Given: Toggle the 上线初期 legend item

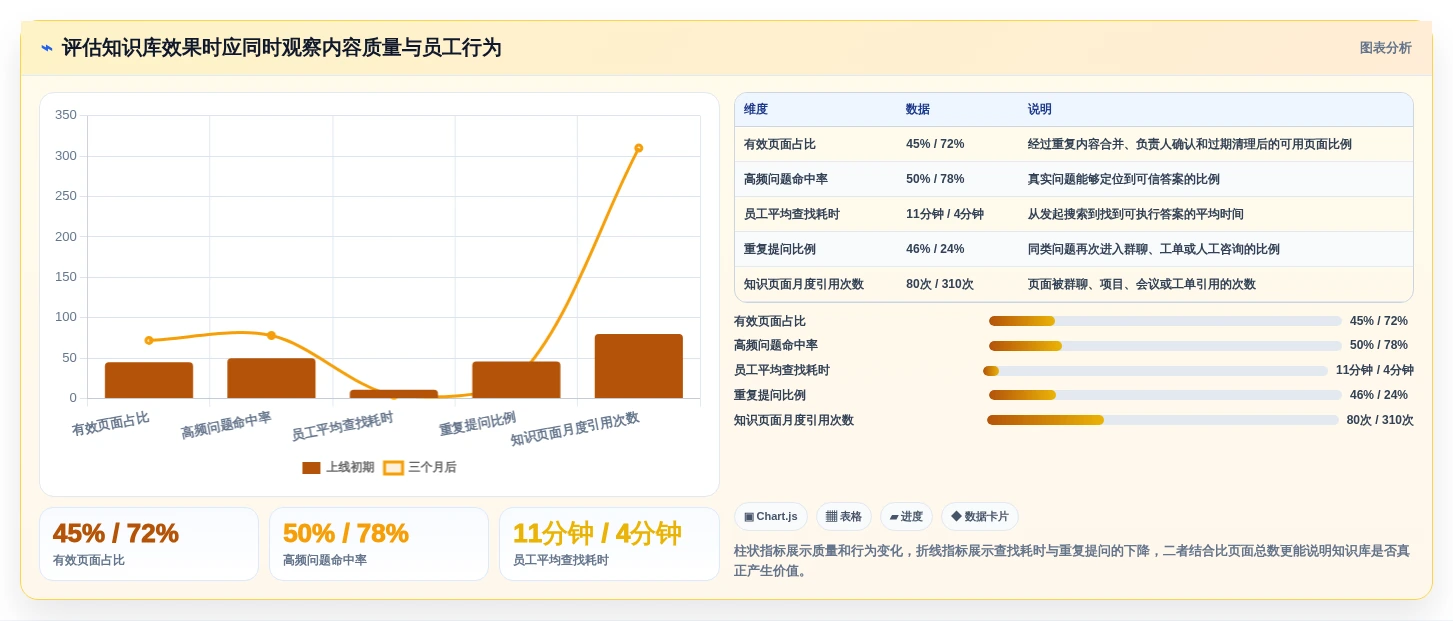Looking at the screenshot, I should click(x=338, y=467).
